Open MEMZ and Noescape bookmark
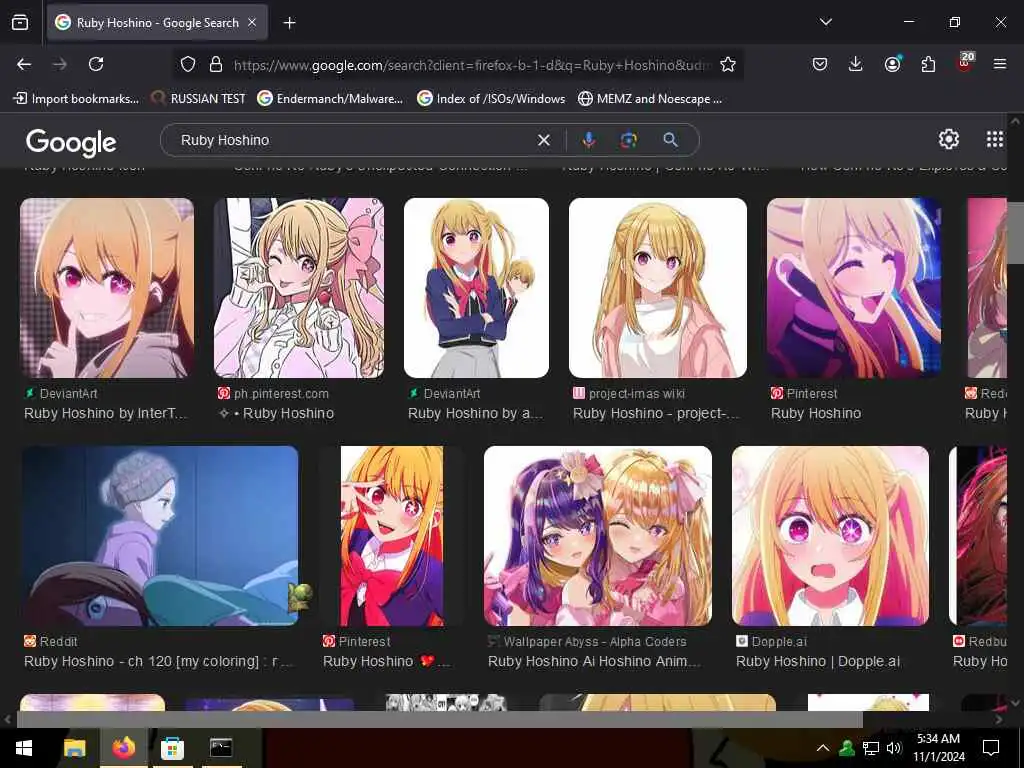The height and width of the screenshot is (768, 1024). click(650, 99)
